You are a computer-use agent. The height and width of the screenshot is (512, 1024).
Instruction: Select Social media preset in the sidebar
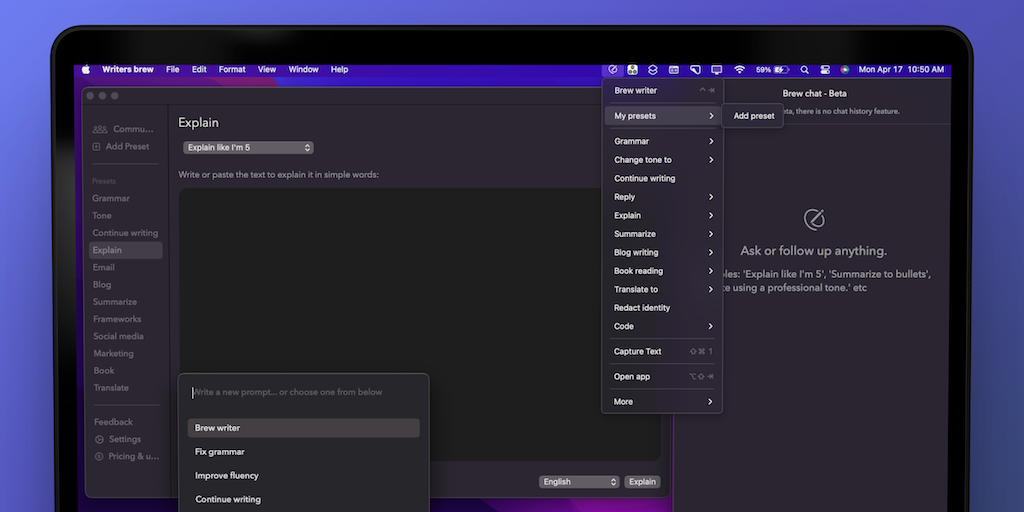pos(118,336)
